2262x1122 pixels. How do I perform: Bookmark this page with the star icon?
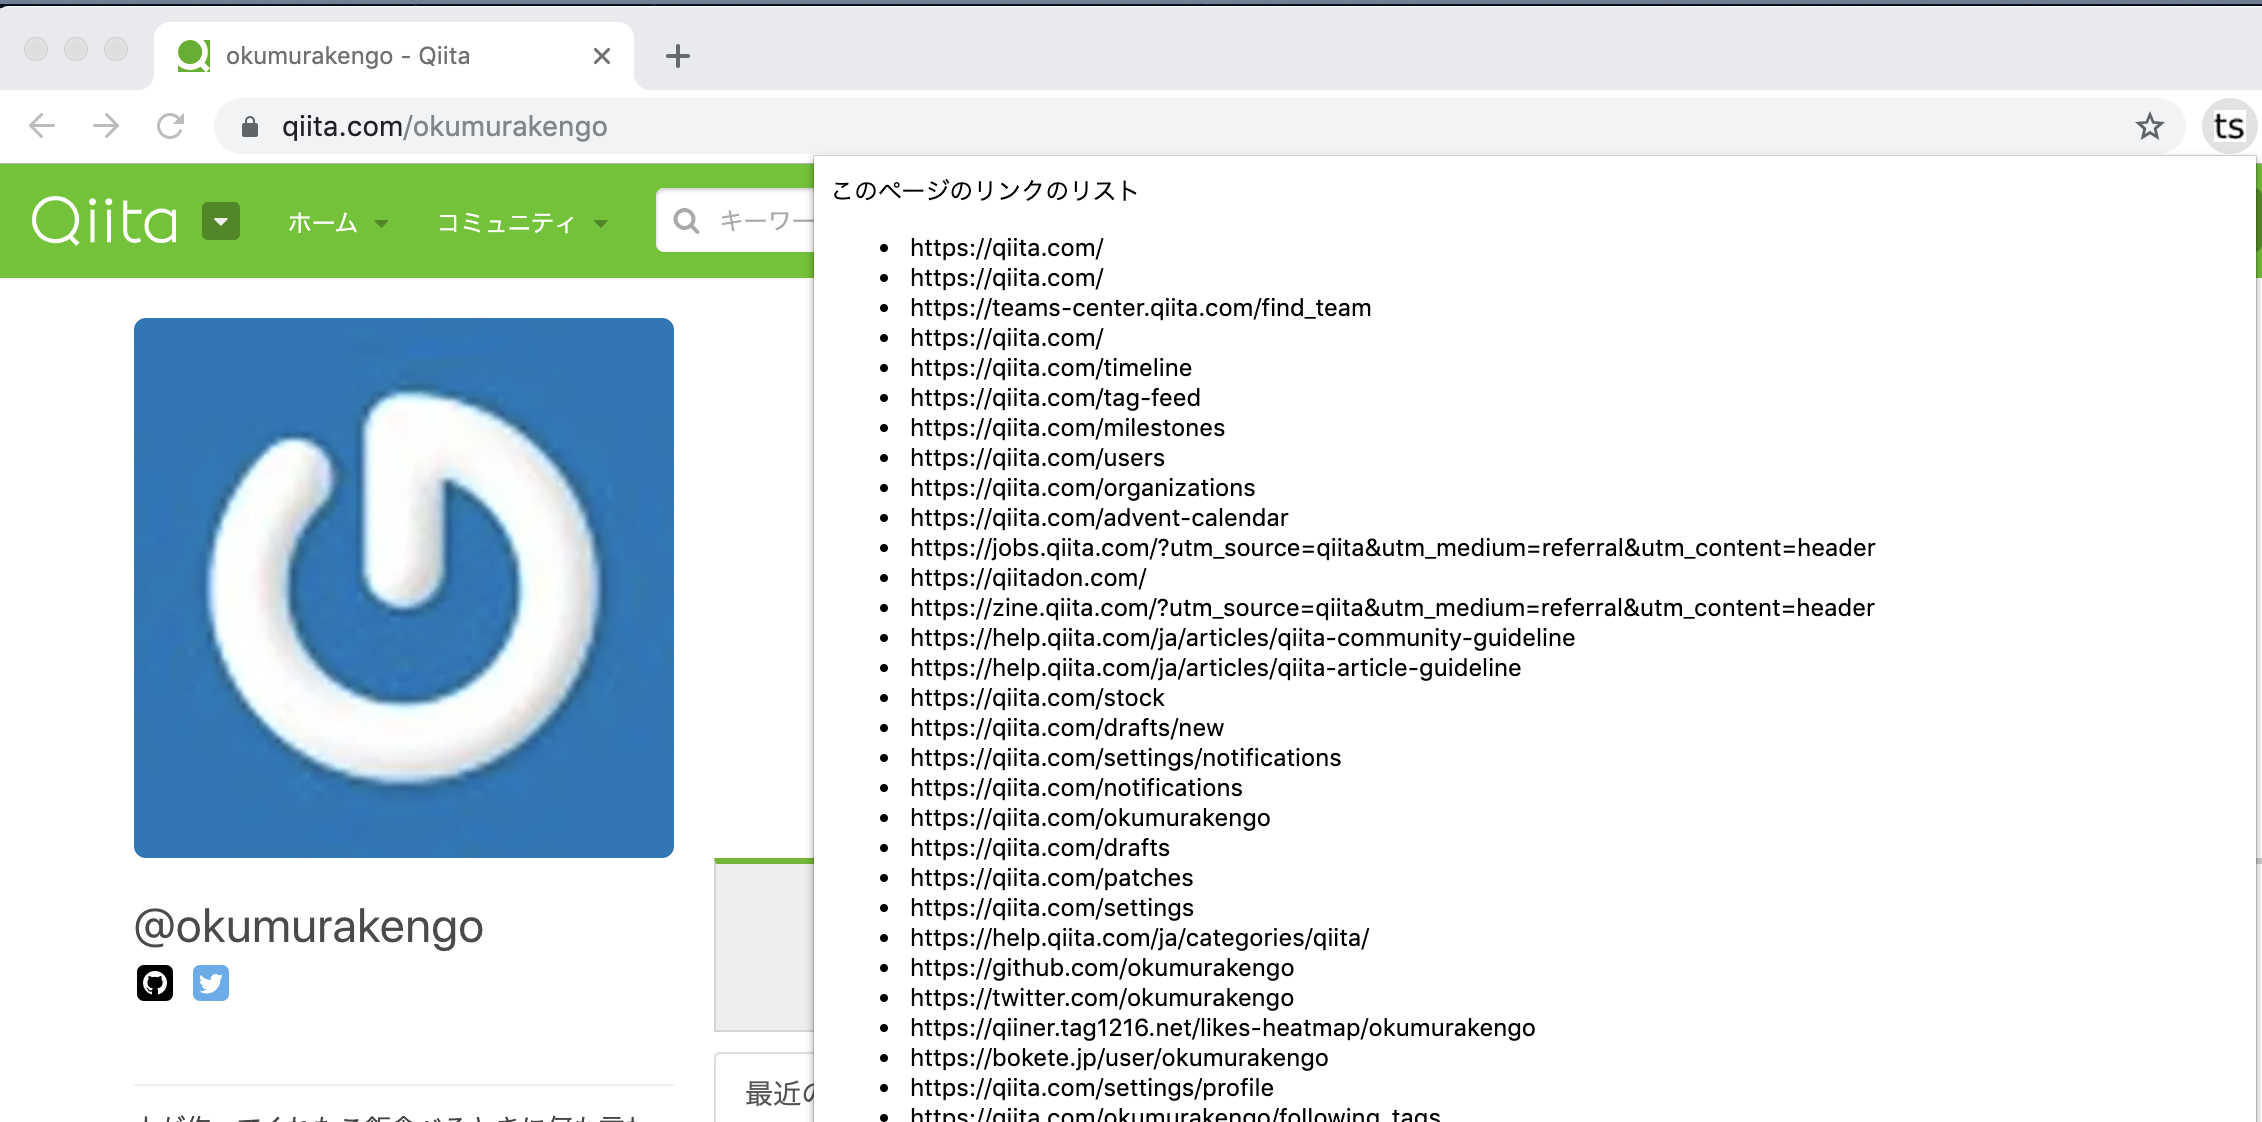pos(2149,126)
